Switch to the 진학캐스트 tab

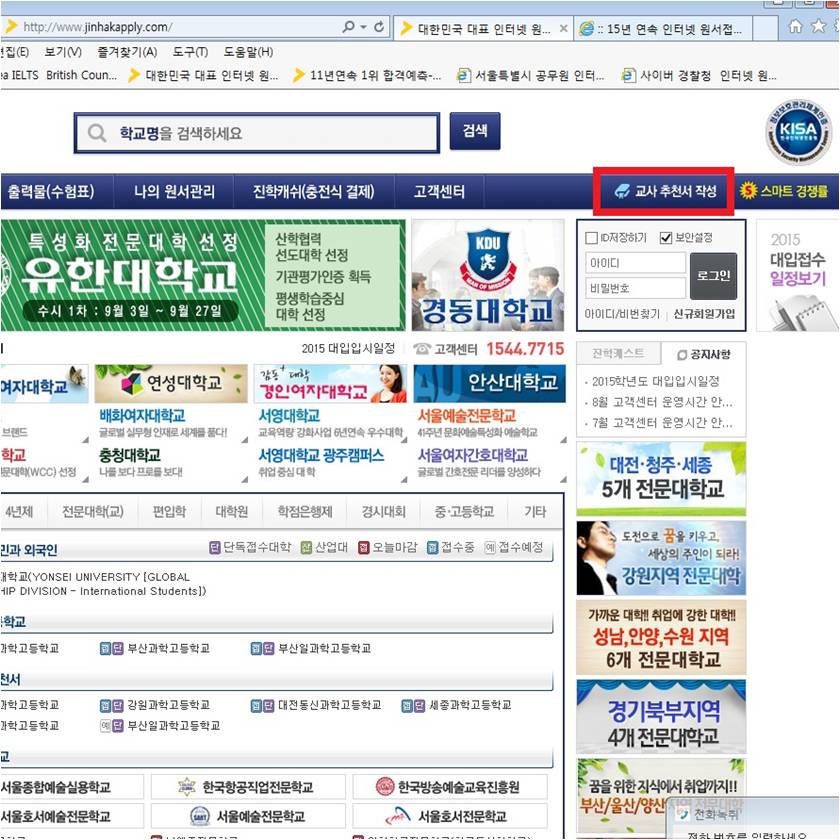(x=618, y=354)
